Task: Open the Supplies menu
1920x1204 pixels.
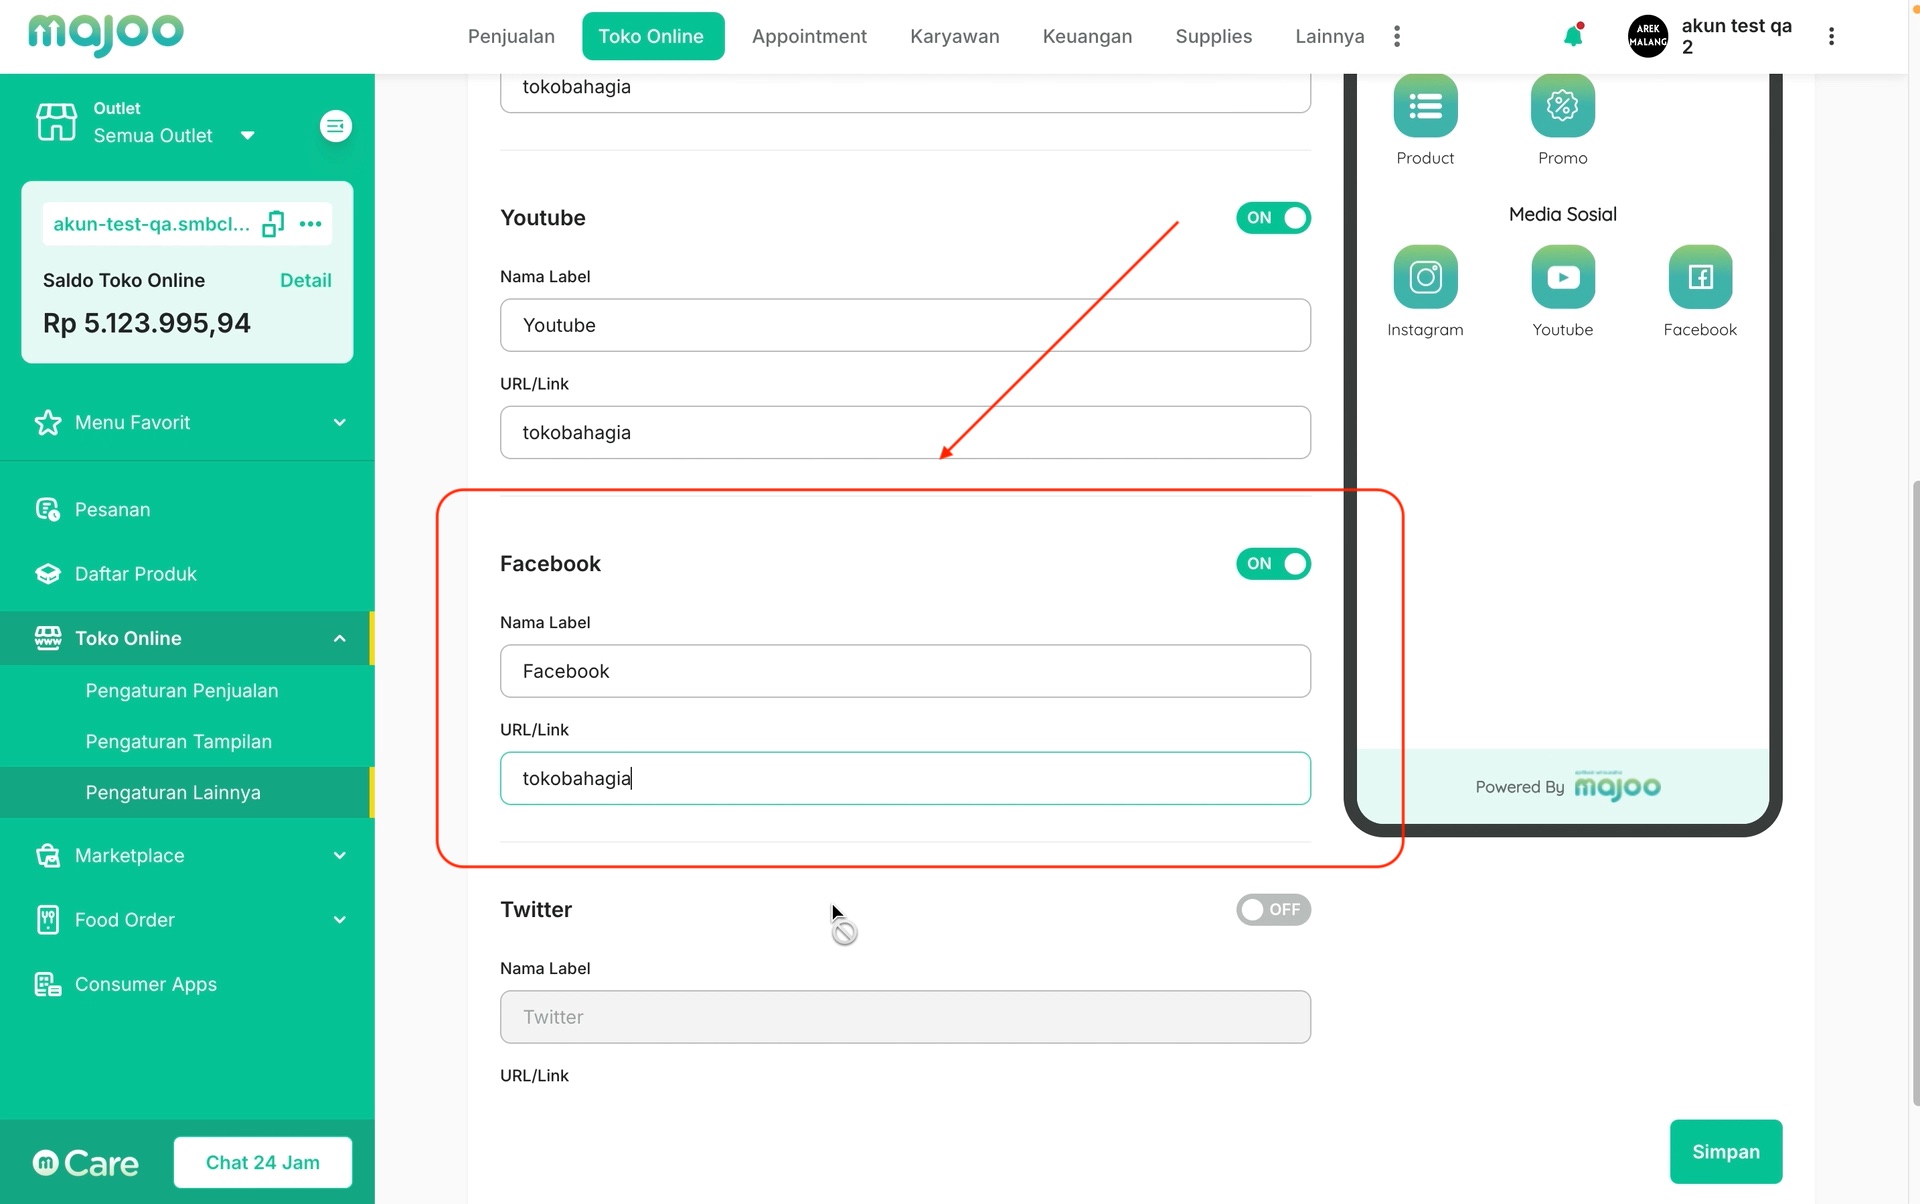Action: tap(1213, 36)
